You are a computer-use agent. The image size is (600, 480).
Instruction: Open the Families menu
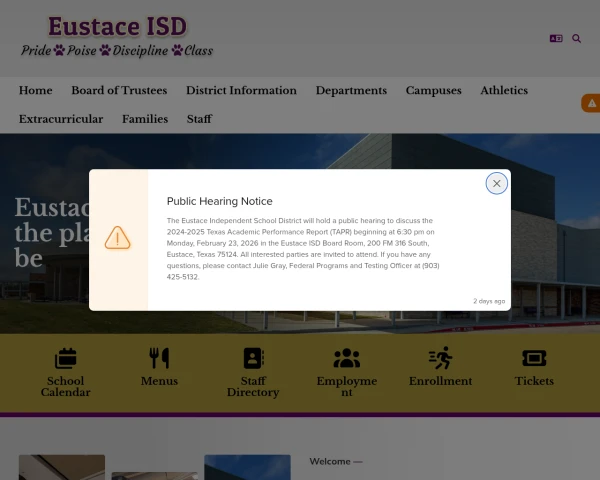pos(145,119)
